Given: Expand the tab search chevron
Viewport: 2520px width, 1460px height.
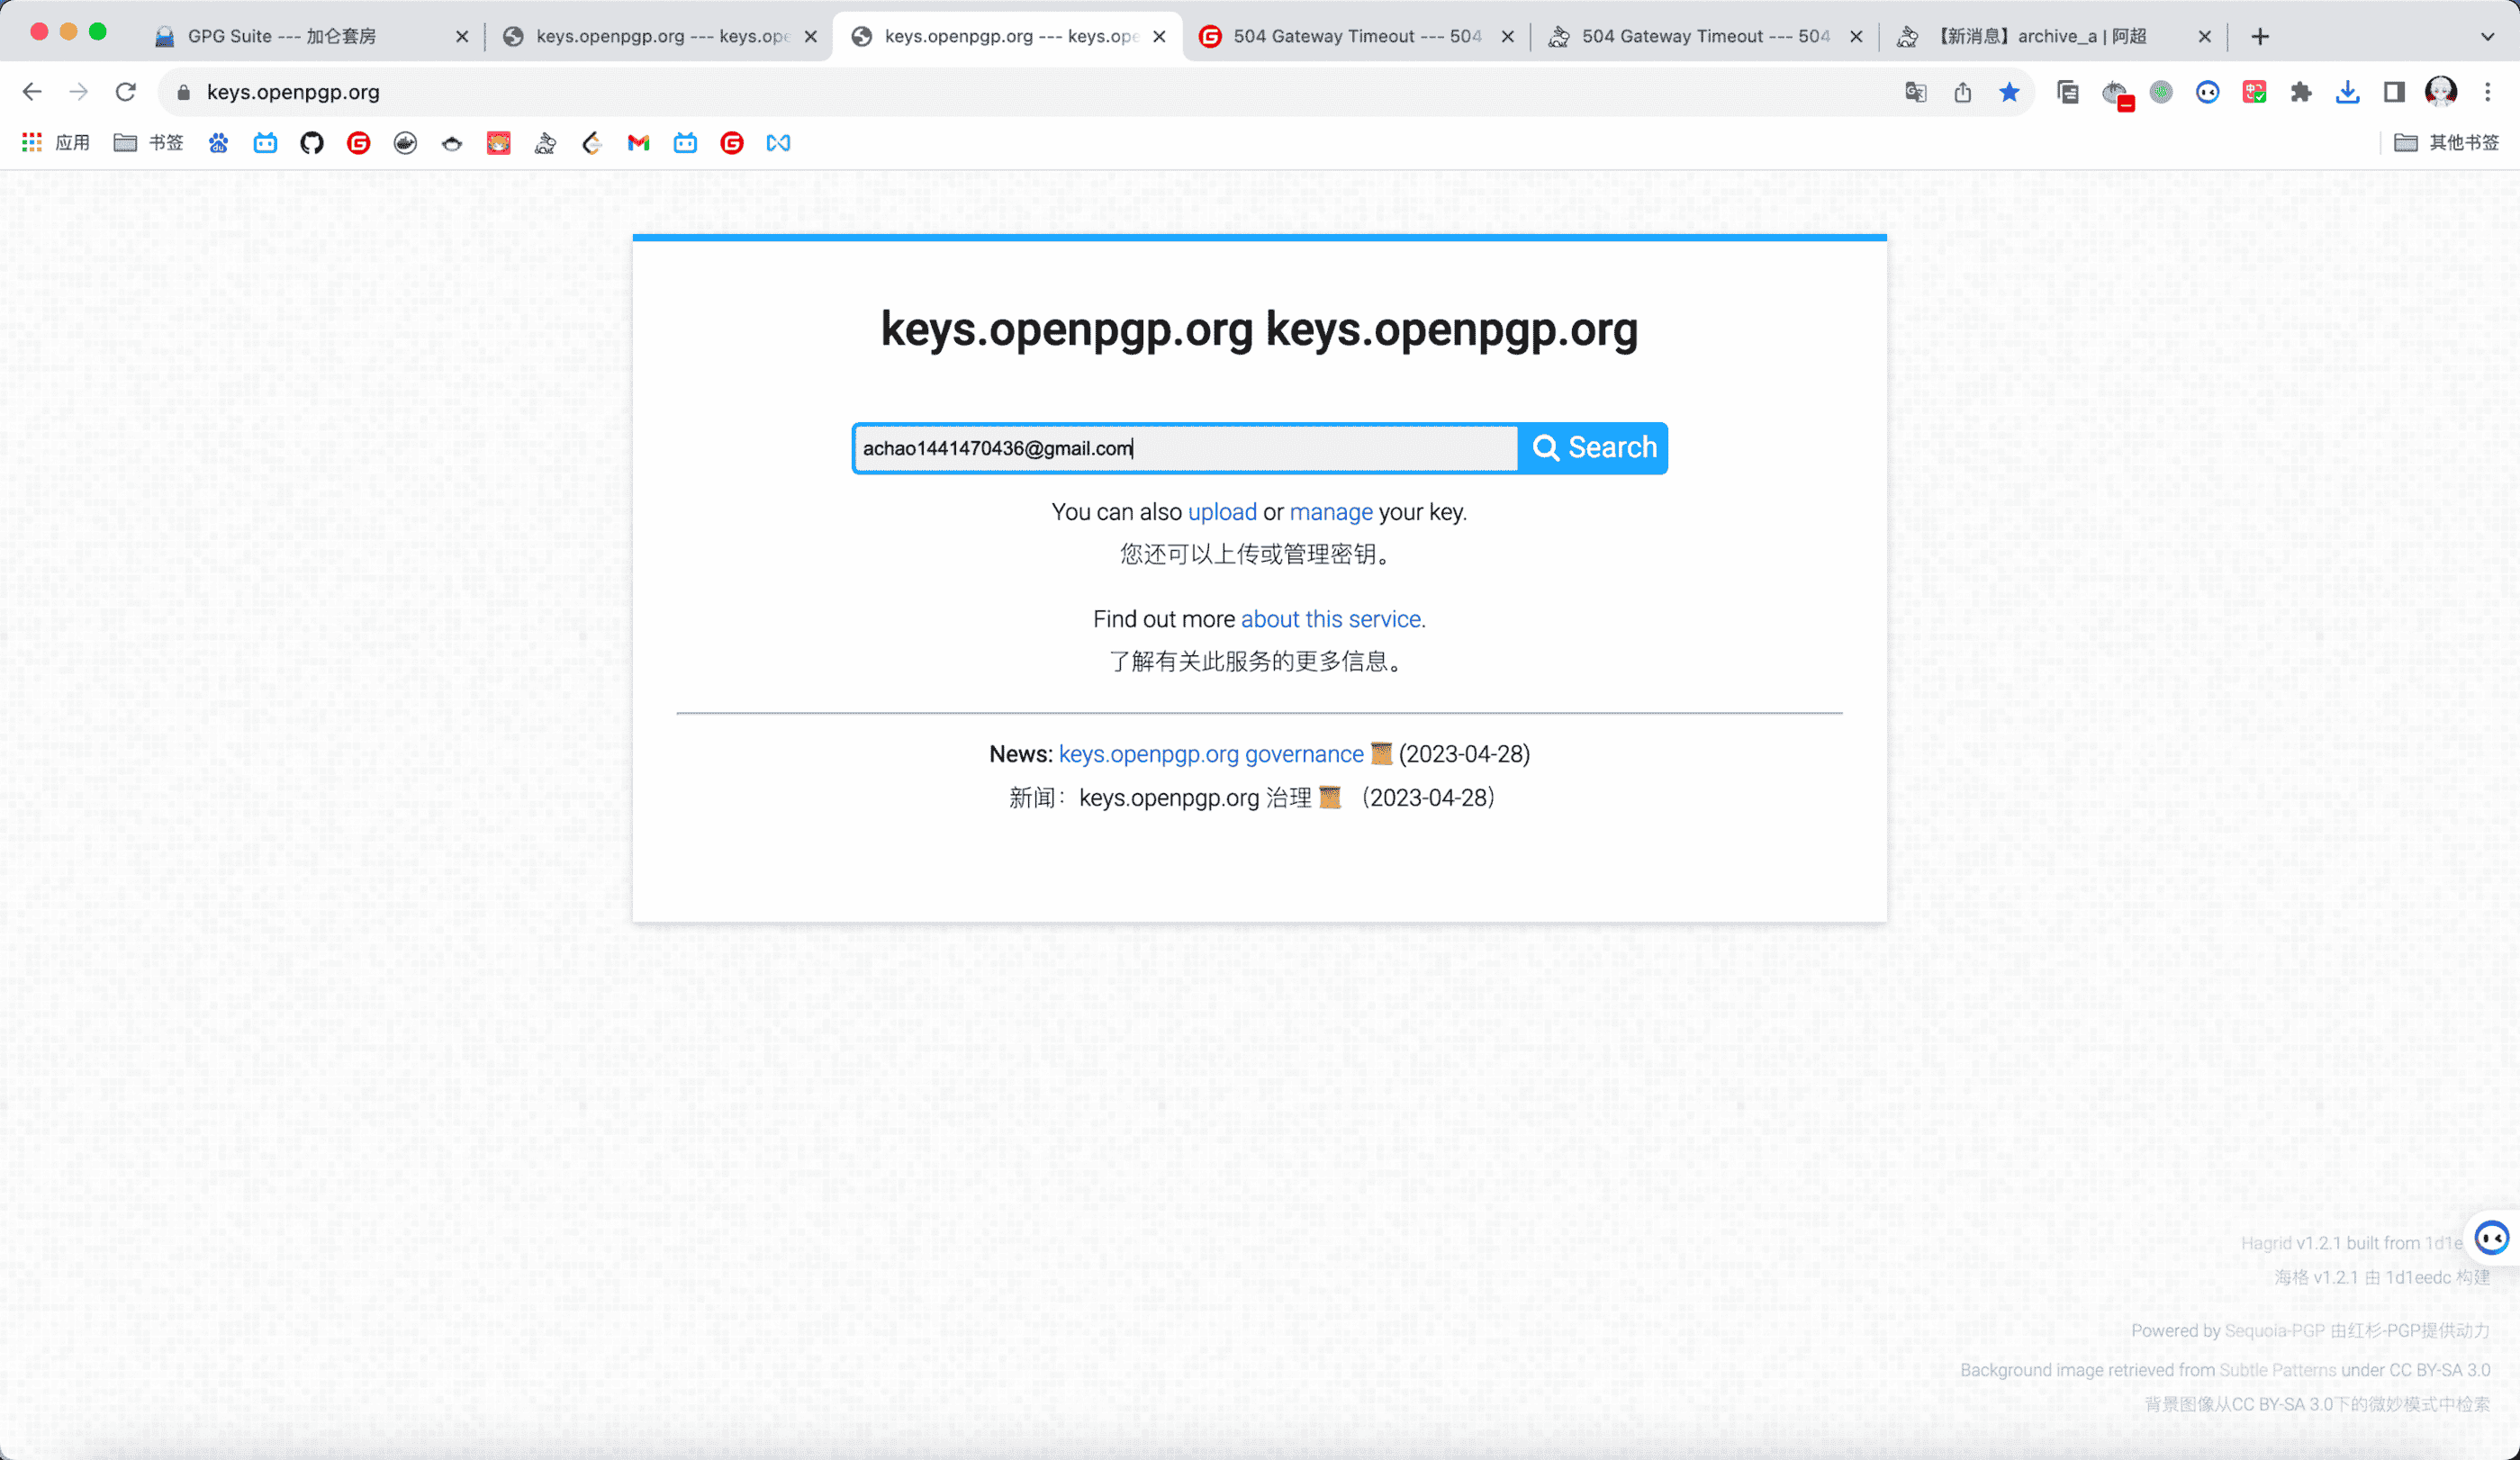Looking at the screenshot, I should pos(2487,37).
